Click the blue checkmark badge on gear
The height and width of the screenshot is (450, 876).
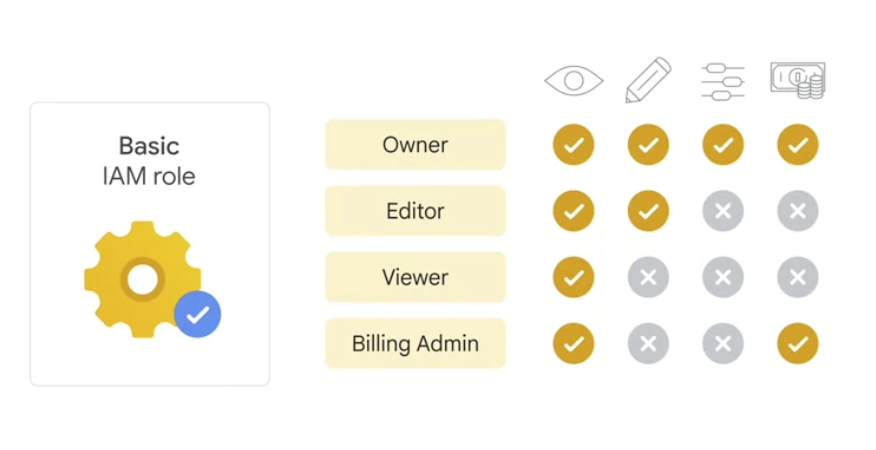click(197, 315)
